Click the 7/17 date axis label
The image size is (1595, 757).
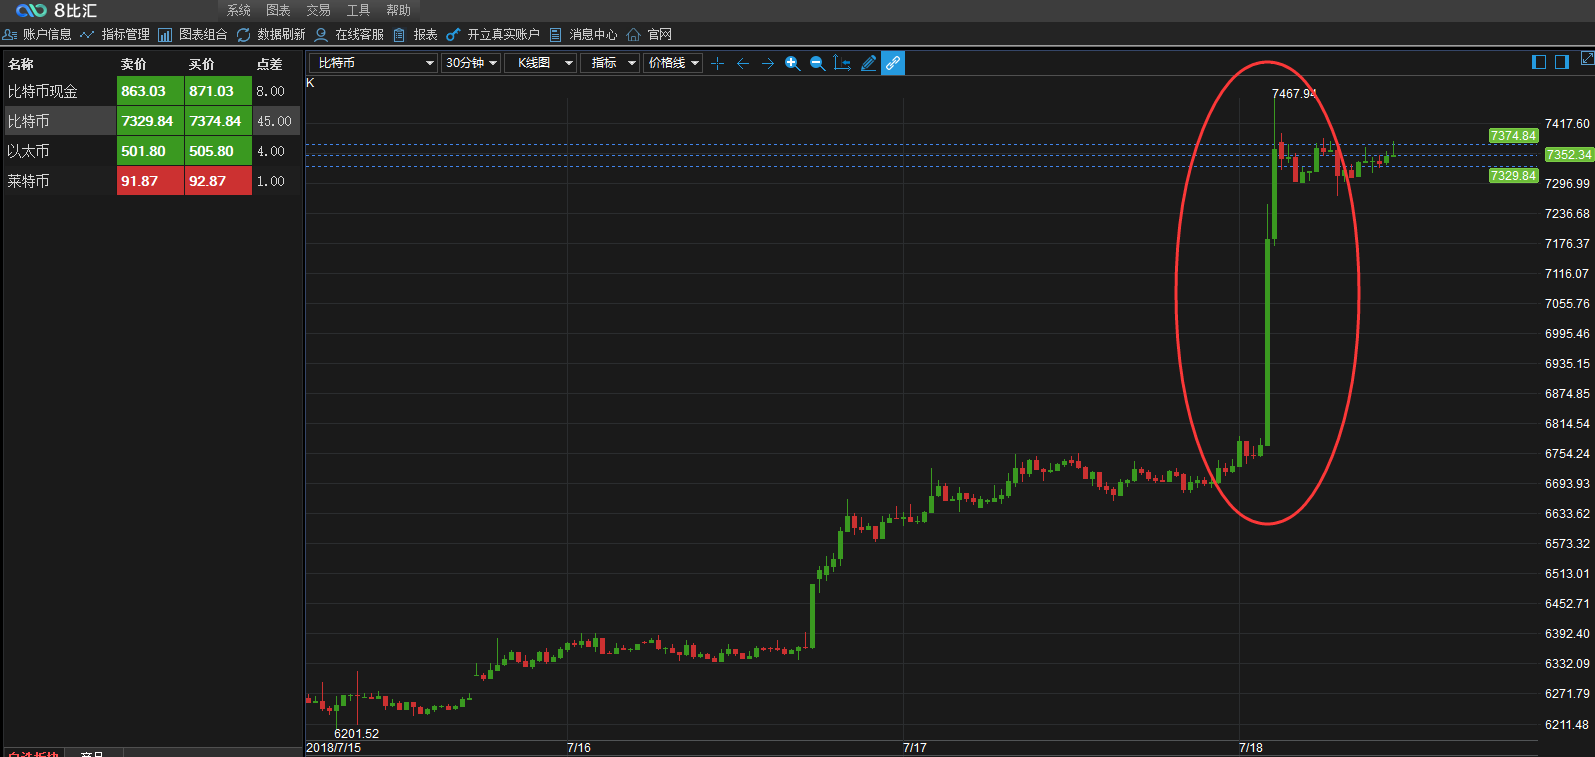point(915,748)
